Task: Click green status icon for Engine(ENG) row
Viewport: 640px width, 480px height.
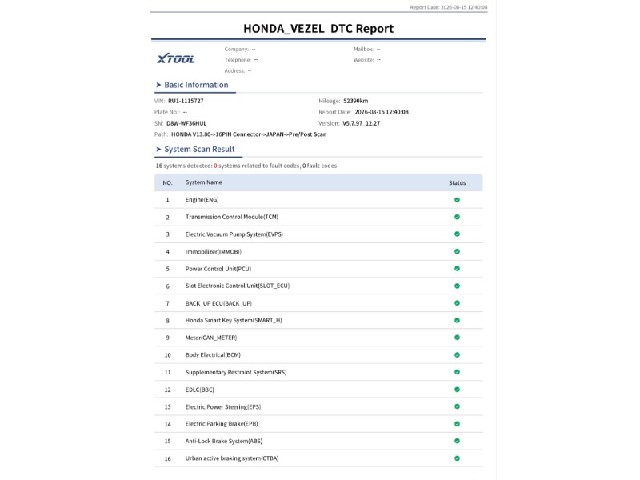Action: 457,200
